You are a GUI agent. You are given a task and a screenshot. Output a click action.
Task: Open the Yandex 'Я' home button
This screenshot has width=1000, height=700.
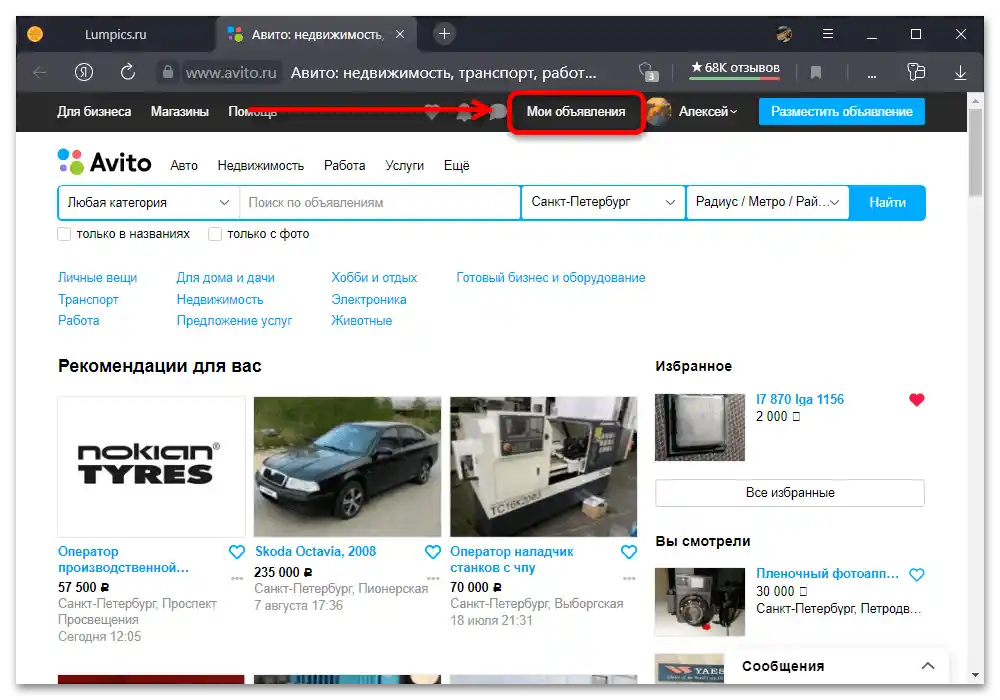tap(84, 73)
